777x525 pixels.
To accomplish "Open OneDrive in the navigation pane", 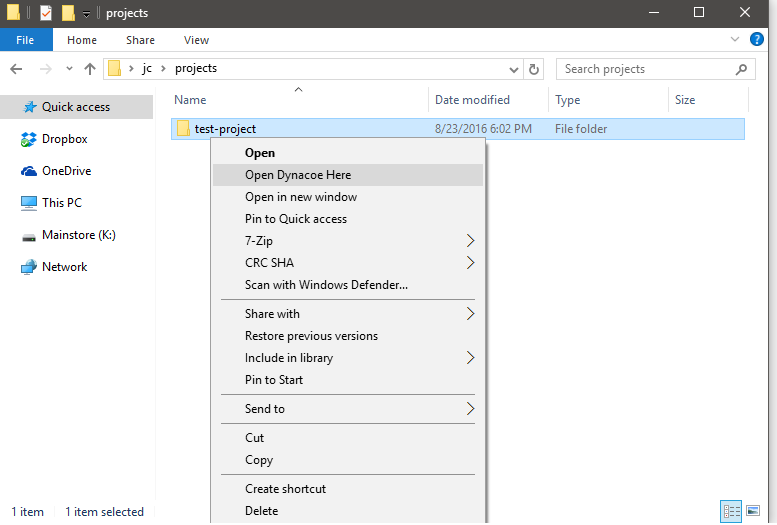I will [66, 171].
